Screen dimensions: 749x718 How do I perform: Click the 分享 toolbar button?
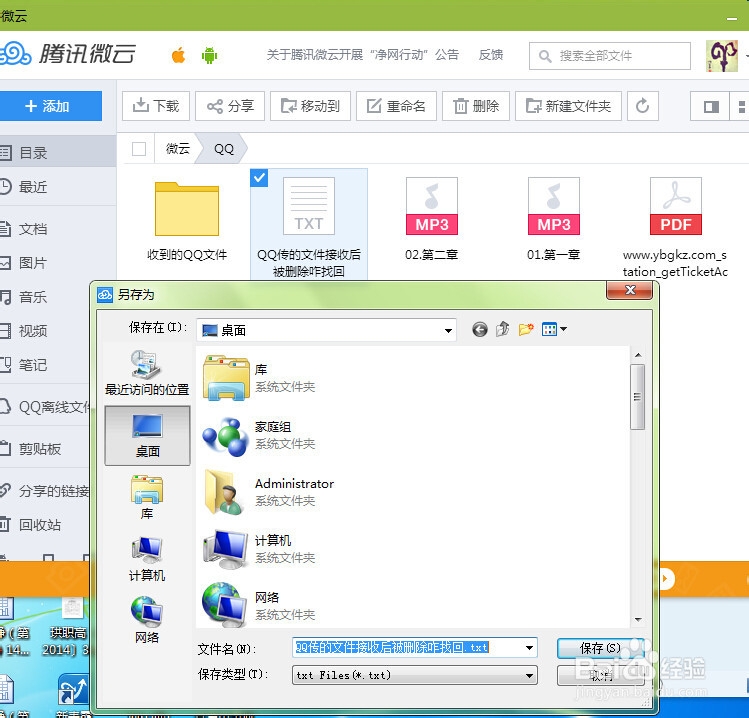[230, 106]
